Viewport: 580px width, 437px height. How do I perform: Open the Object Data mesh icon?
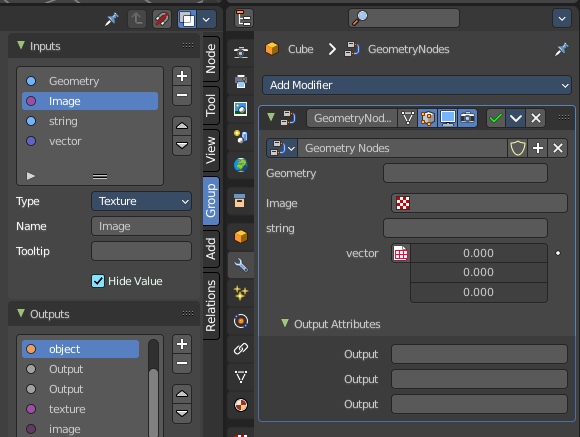pyautogui.click(x=241, y=377)
